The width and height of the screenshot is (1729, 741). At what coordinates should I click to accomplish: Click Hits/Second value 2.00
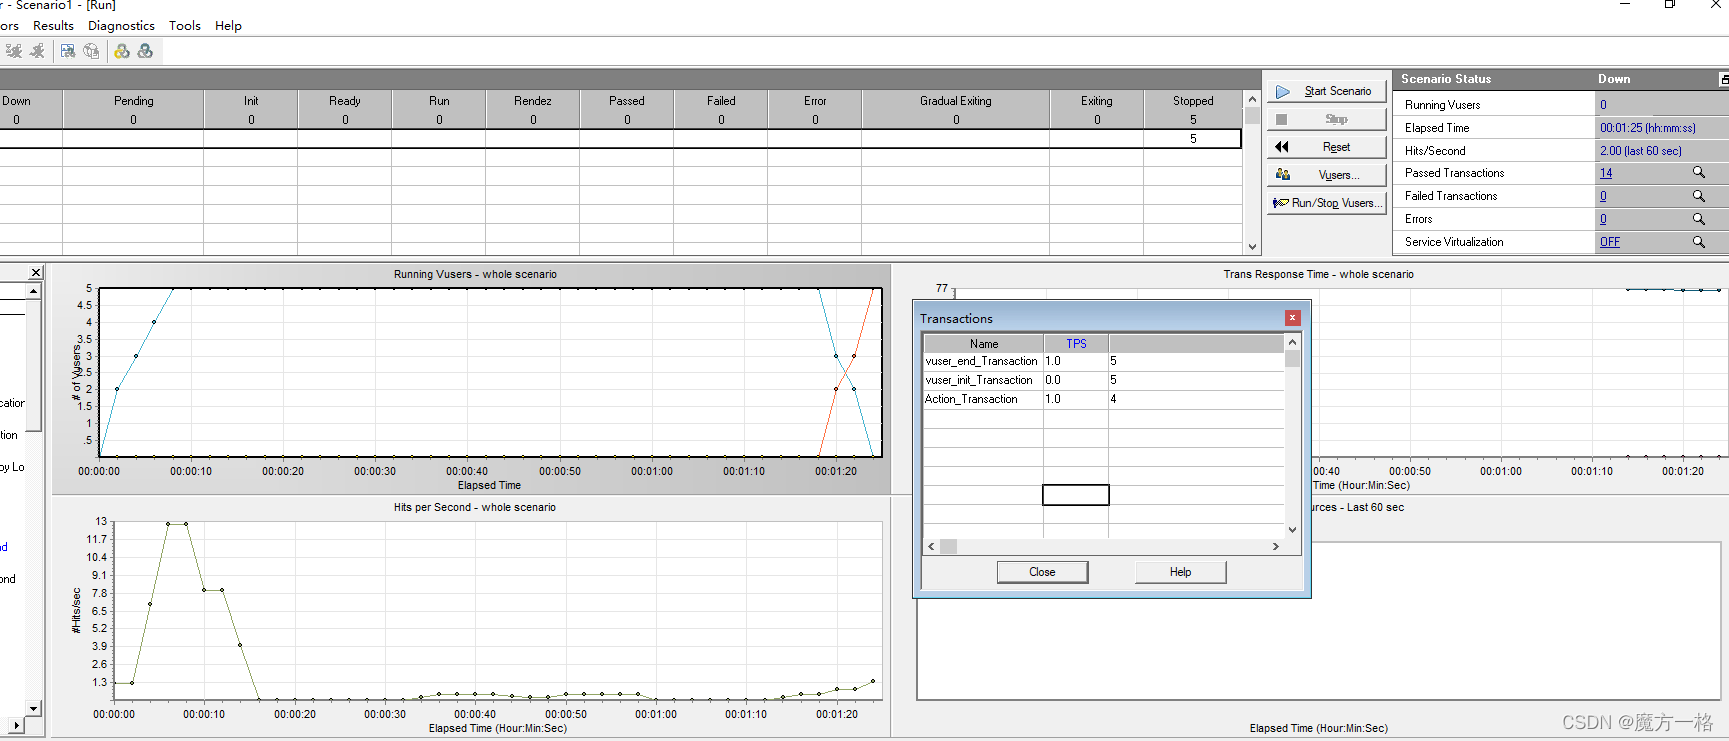pos(1641,151)
